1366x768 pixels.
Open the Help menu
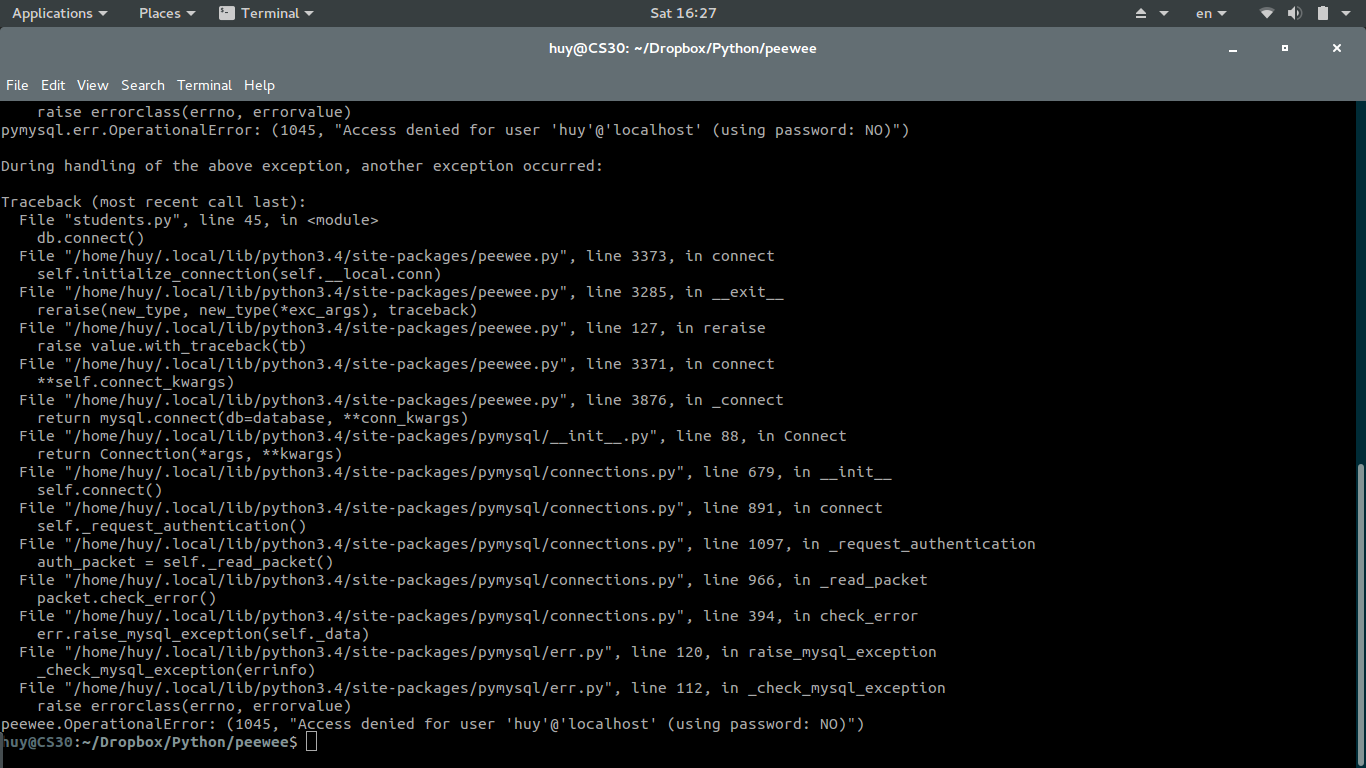click(259, 85)
